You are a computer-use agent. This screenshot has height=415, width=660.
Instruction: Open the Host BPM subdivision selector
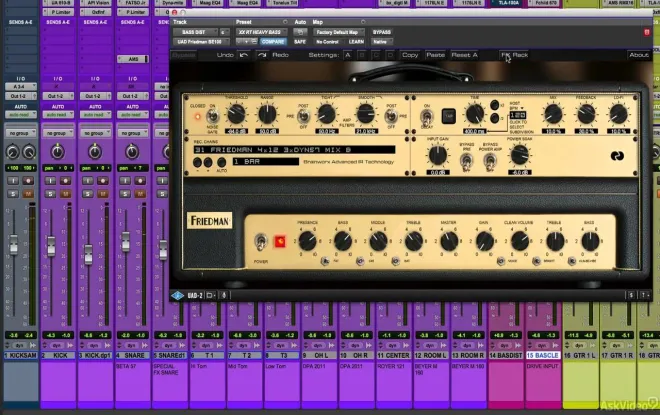click(517, 115)
